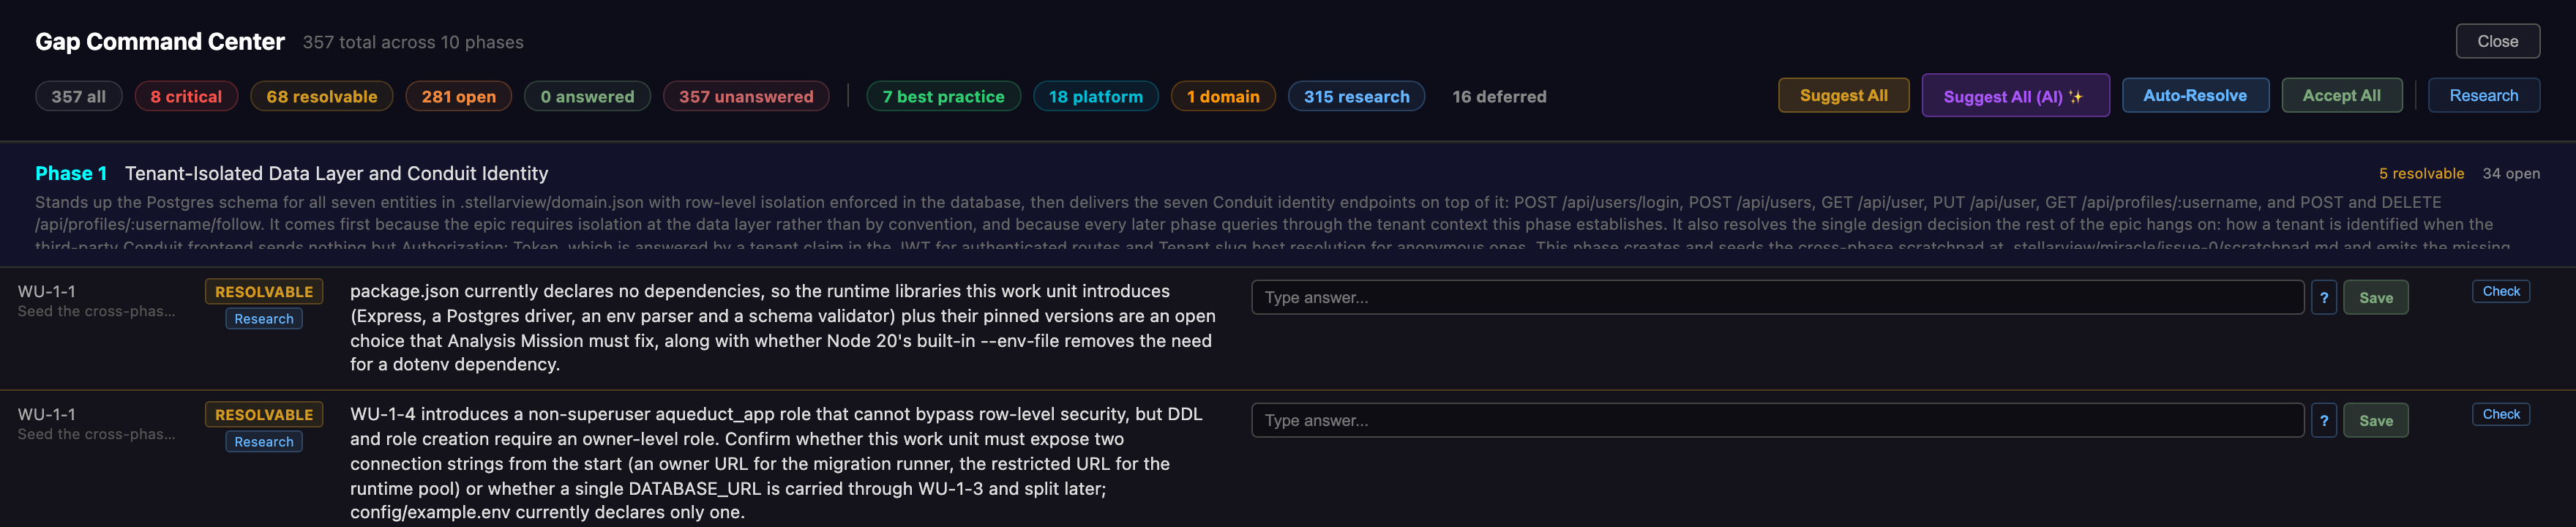Show only 357 unanswered gaps
This screenshot has height=527, width=2576.
coord(746,96)
